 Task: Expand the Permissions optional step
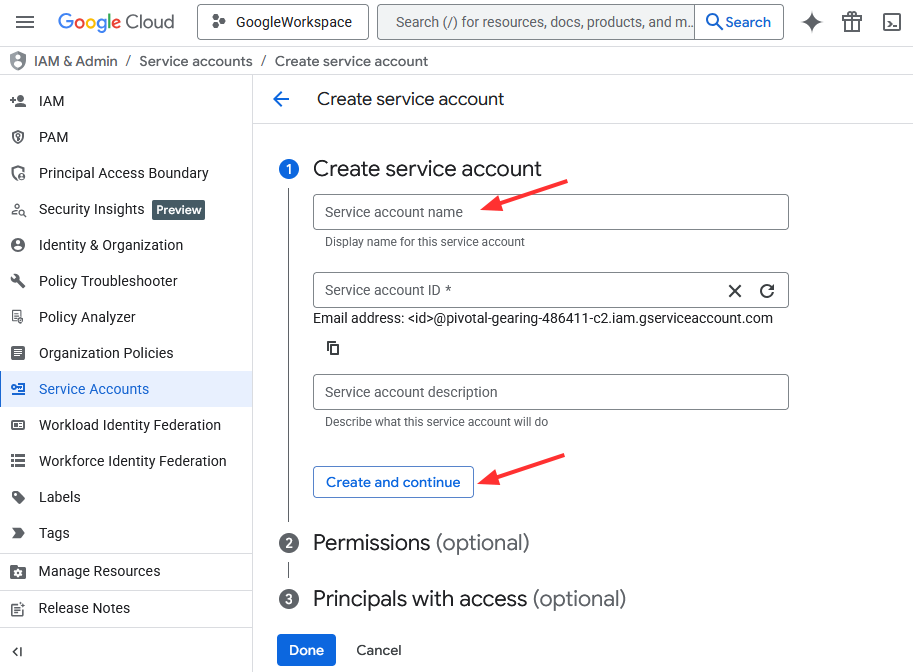(x=420, y=543)
